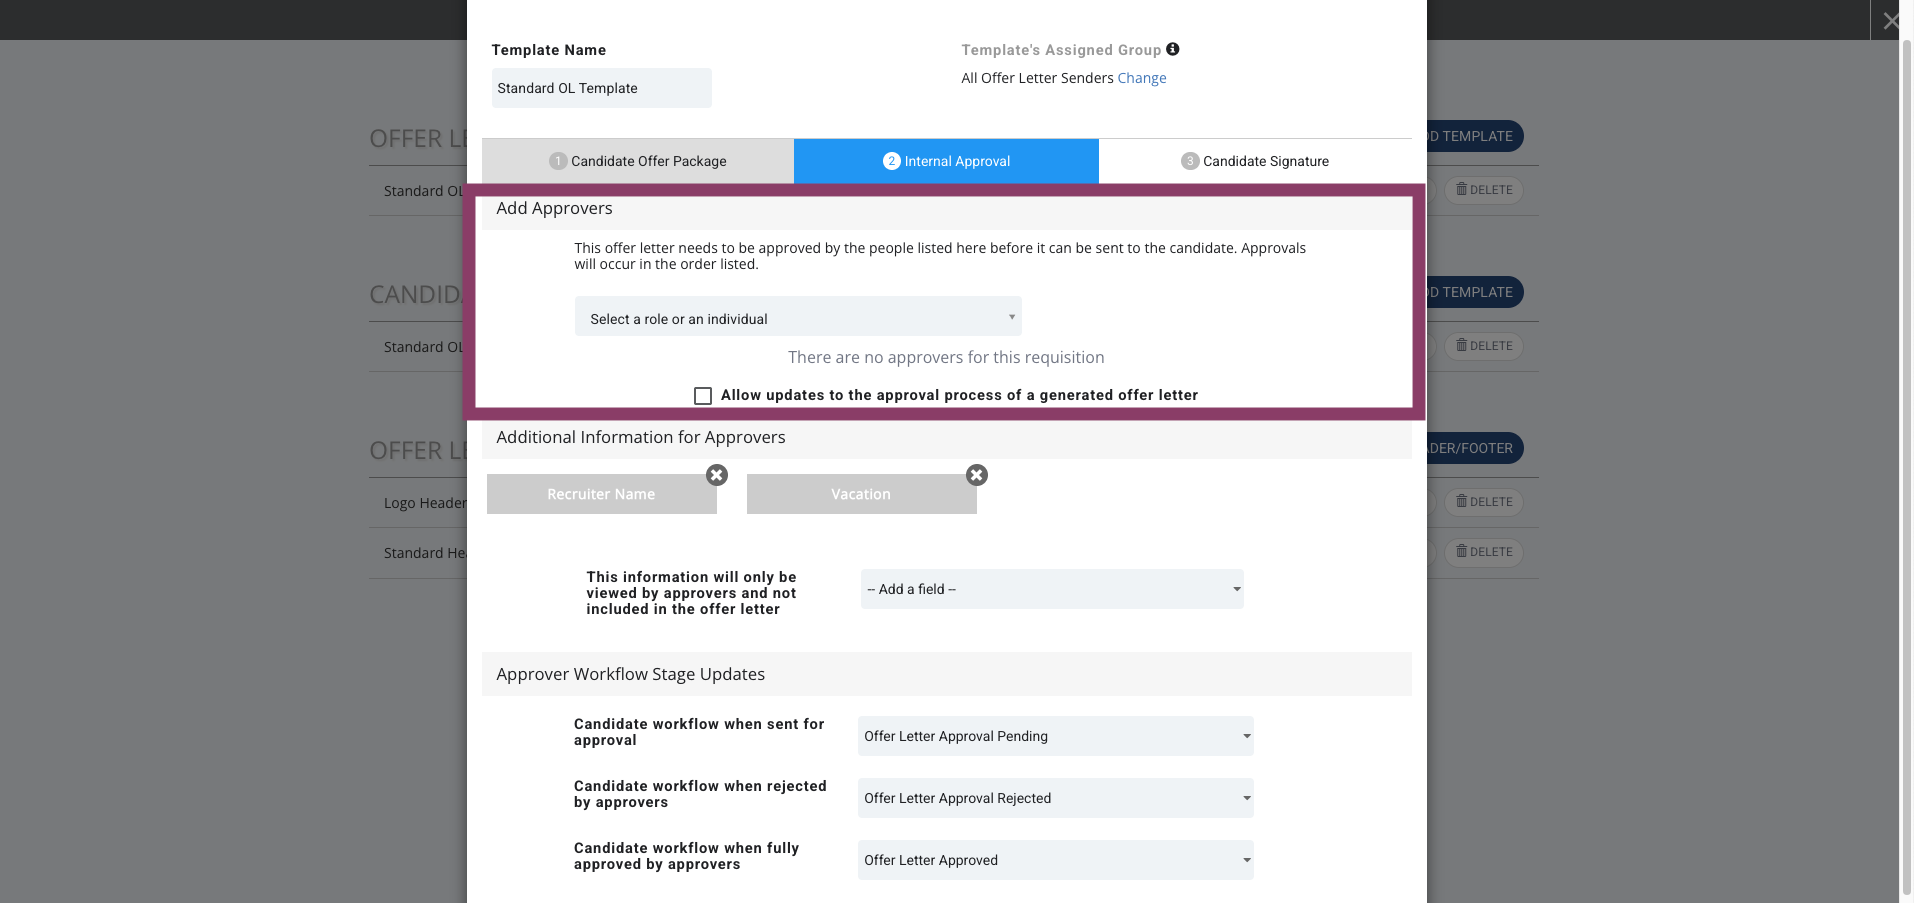Viewport: 1914px width, 903px height.
Task: Switch to Candidate Offer Package tab
Action: [638, 161]
